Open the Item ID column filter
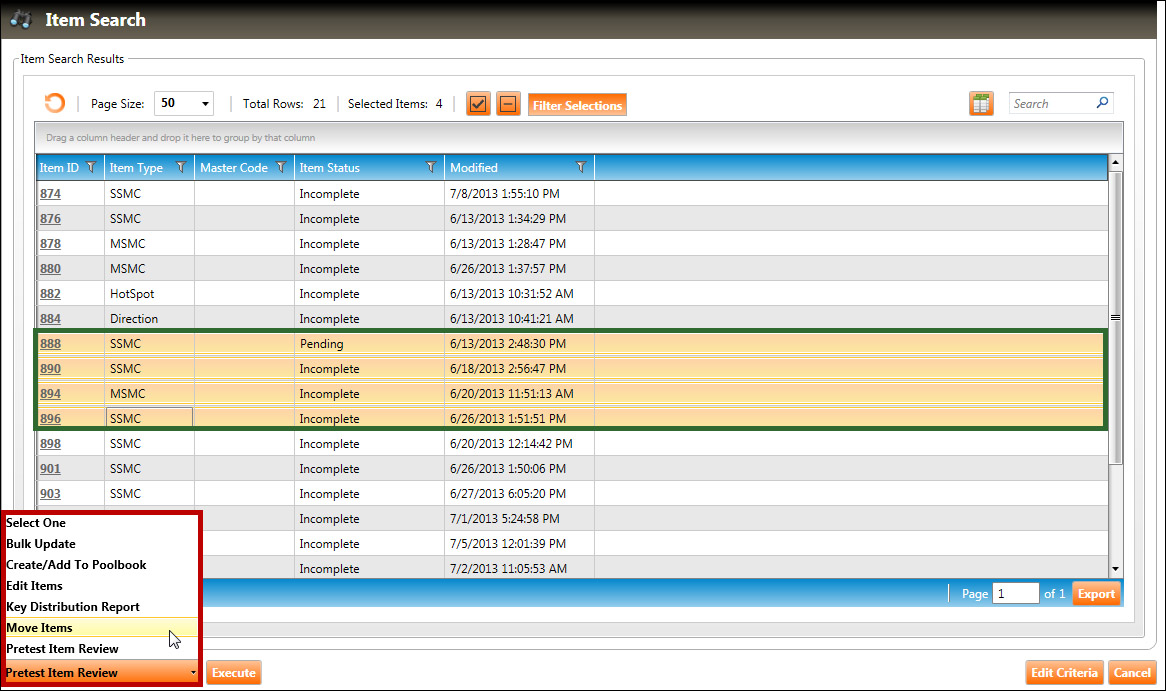 91,168
